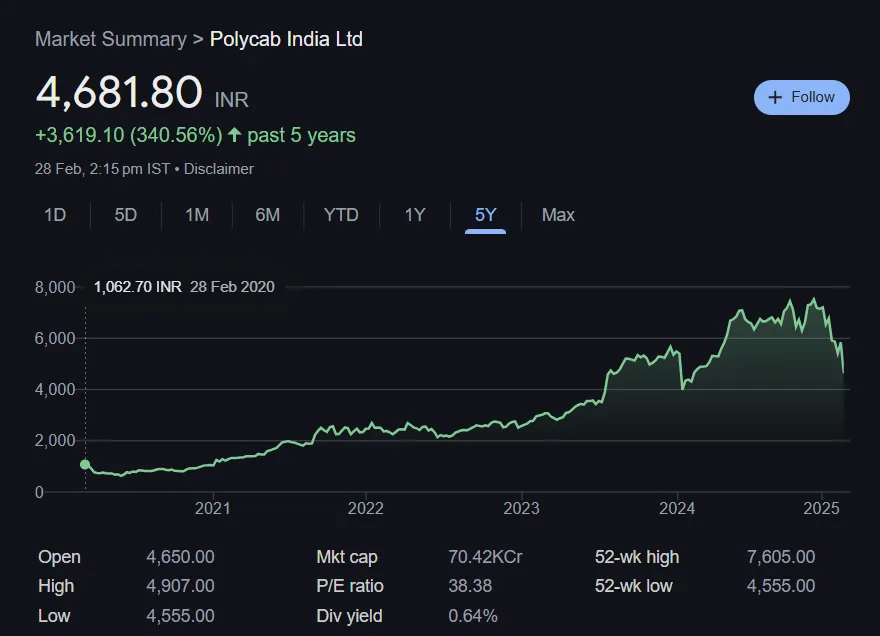The image size is (880, 636).
Task: Show the YTD range tab
Action: 341,215
